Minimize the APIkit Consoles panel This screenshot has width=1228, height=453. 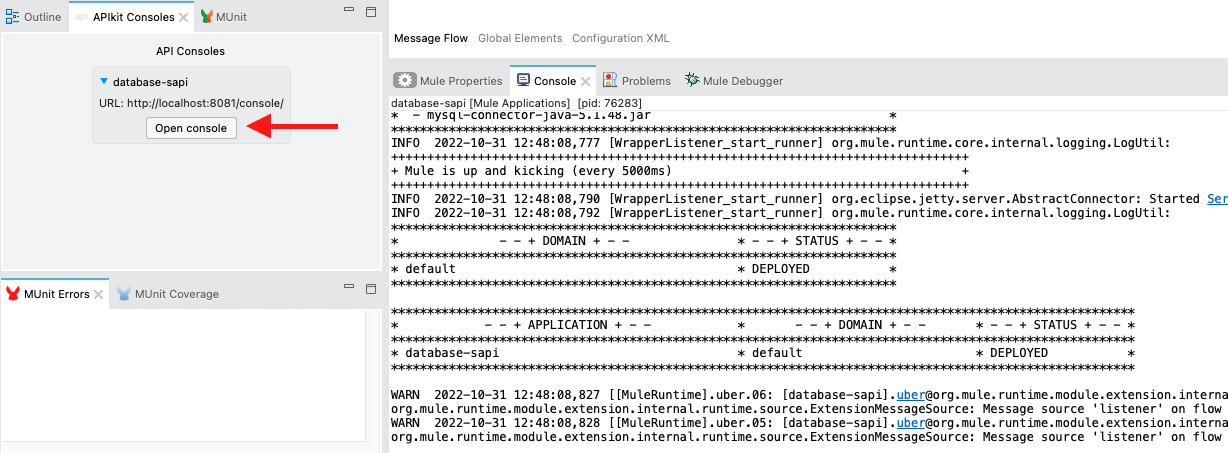[350, 13]
